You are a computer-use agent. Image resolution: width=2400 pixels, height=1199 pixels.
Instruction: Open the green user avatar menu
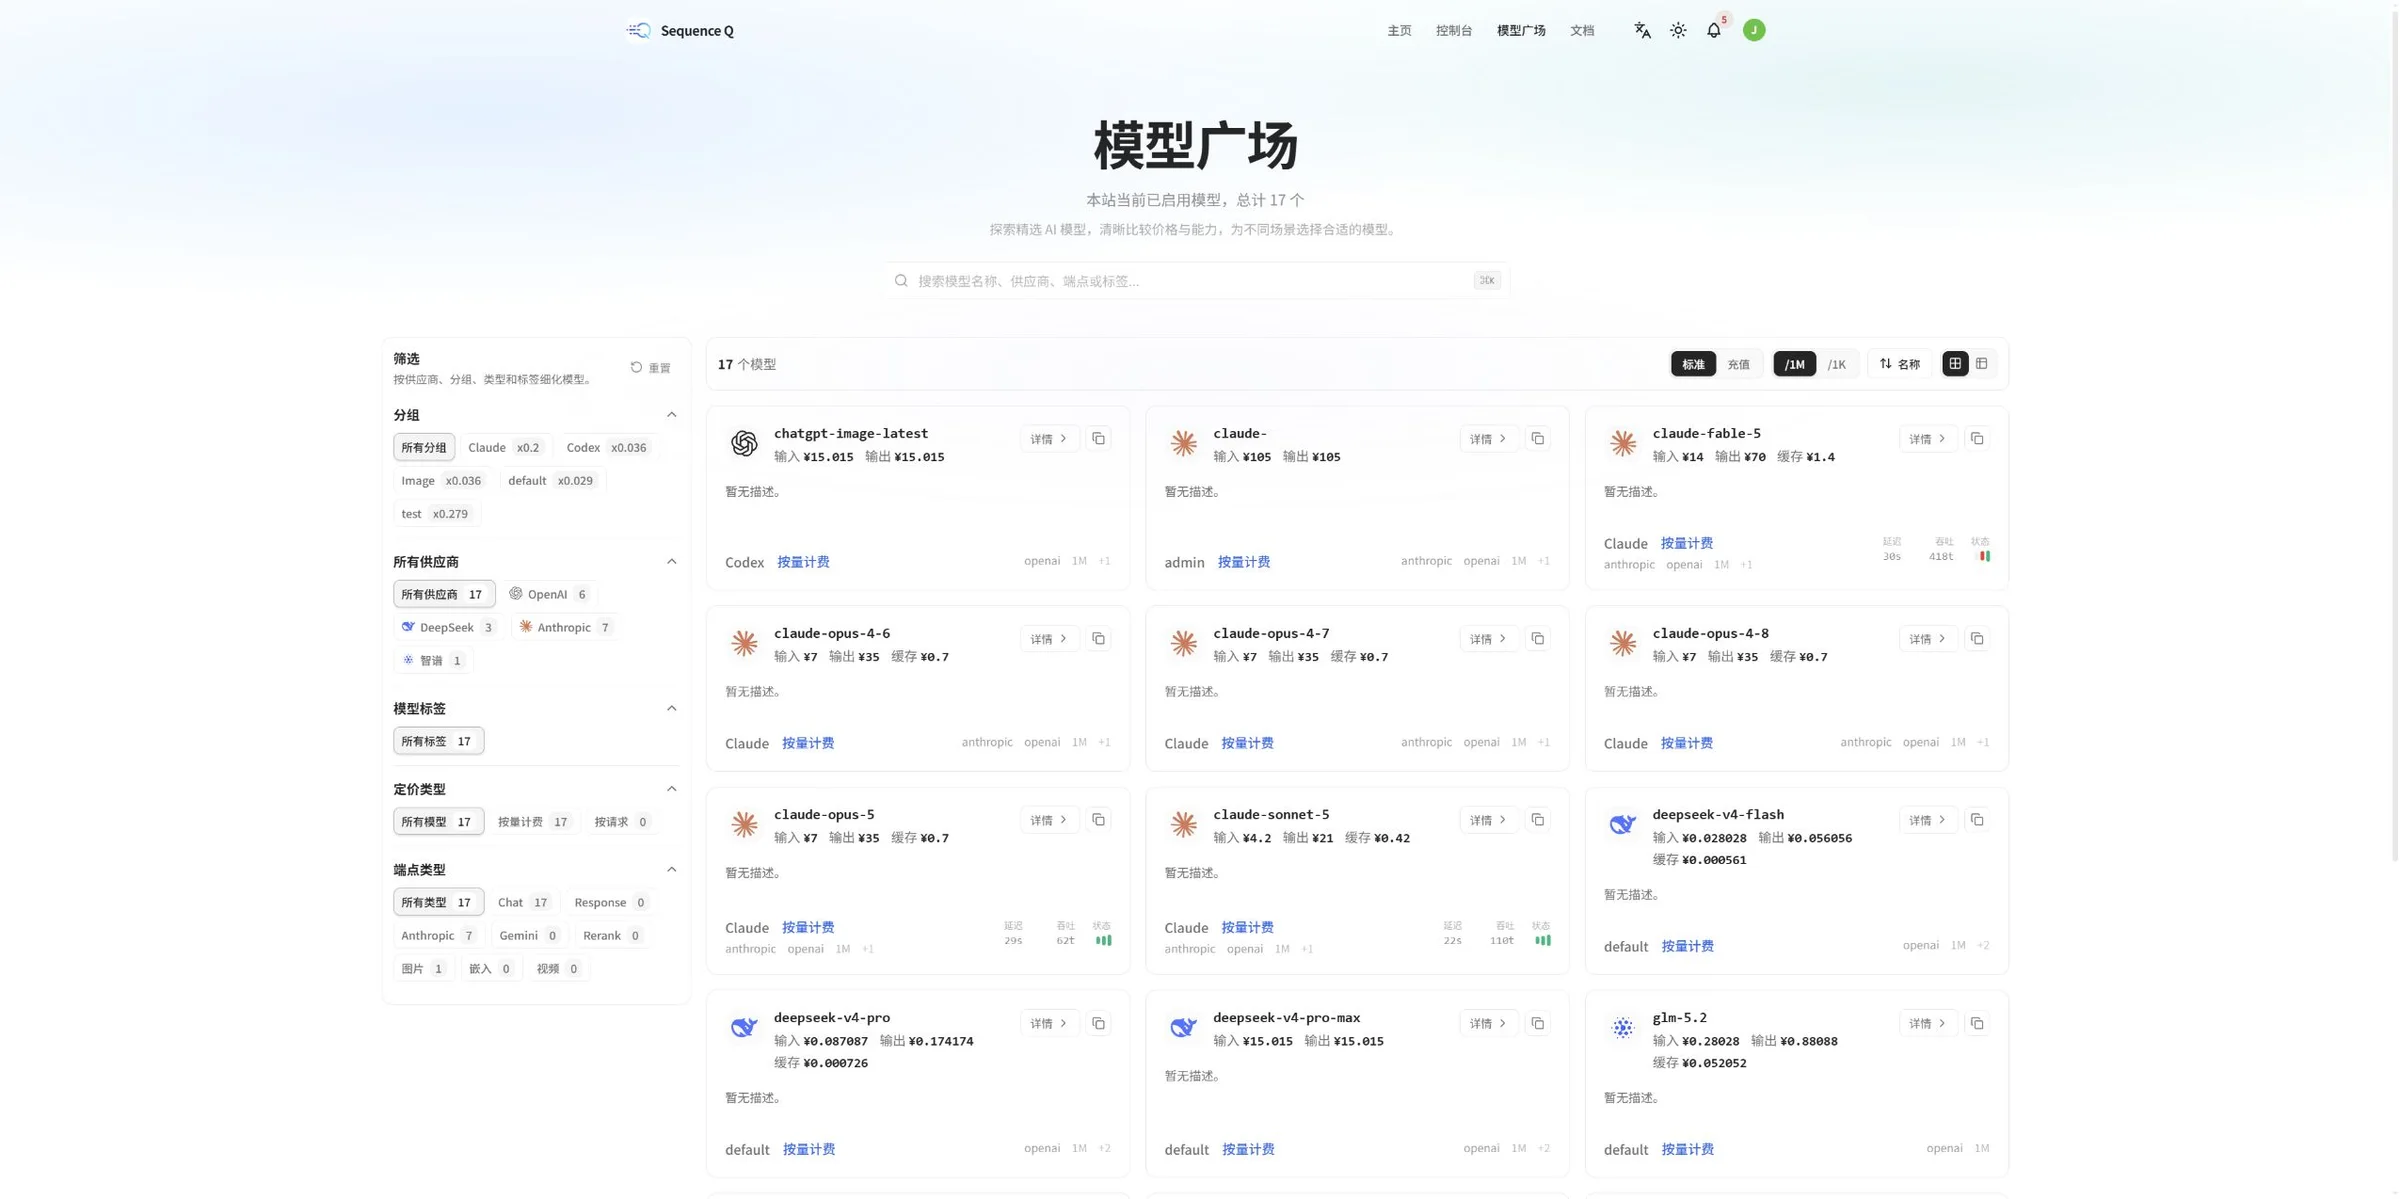(1754, 30)
